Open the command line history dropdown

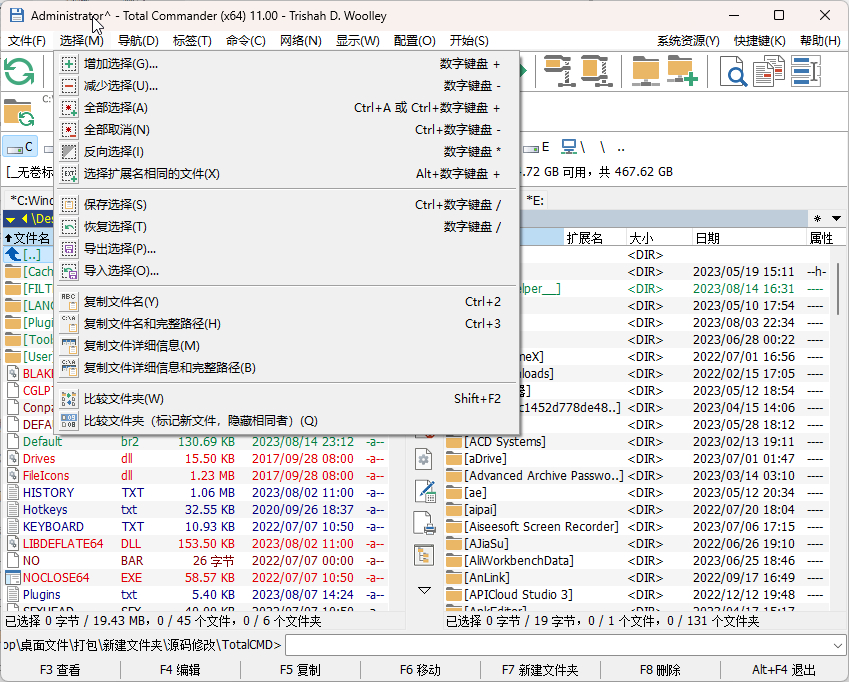tap(838, 645)
